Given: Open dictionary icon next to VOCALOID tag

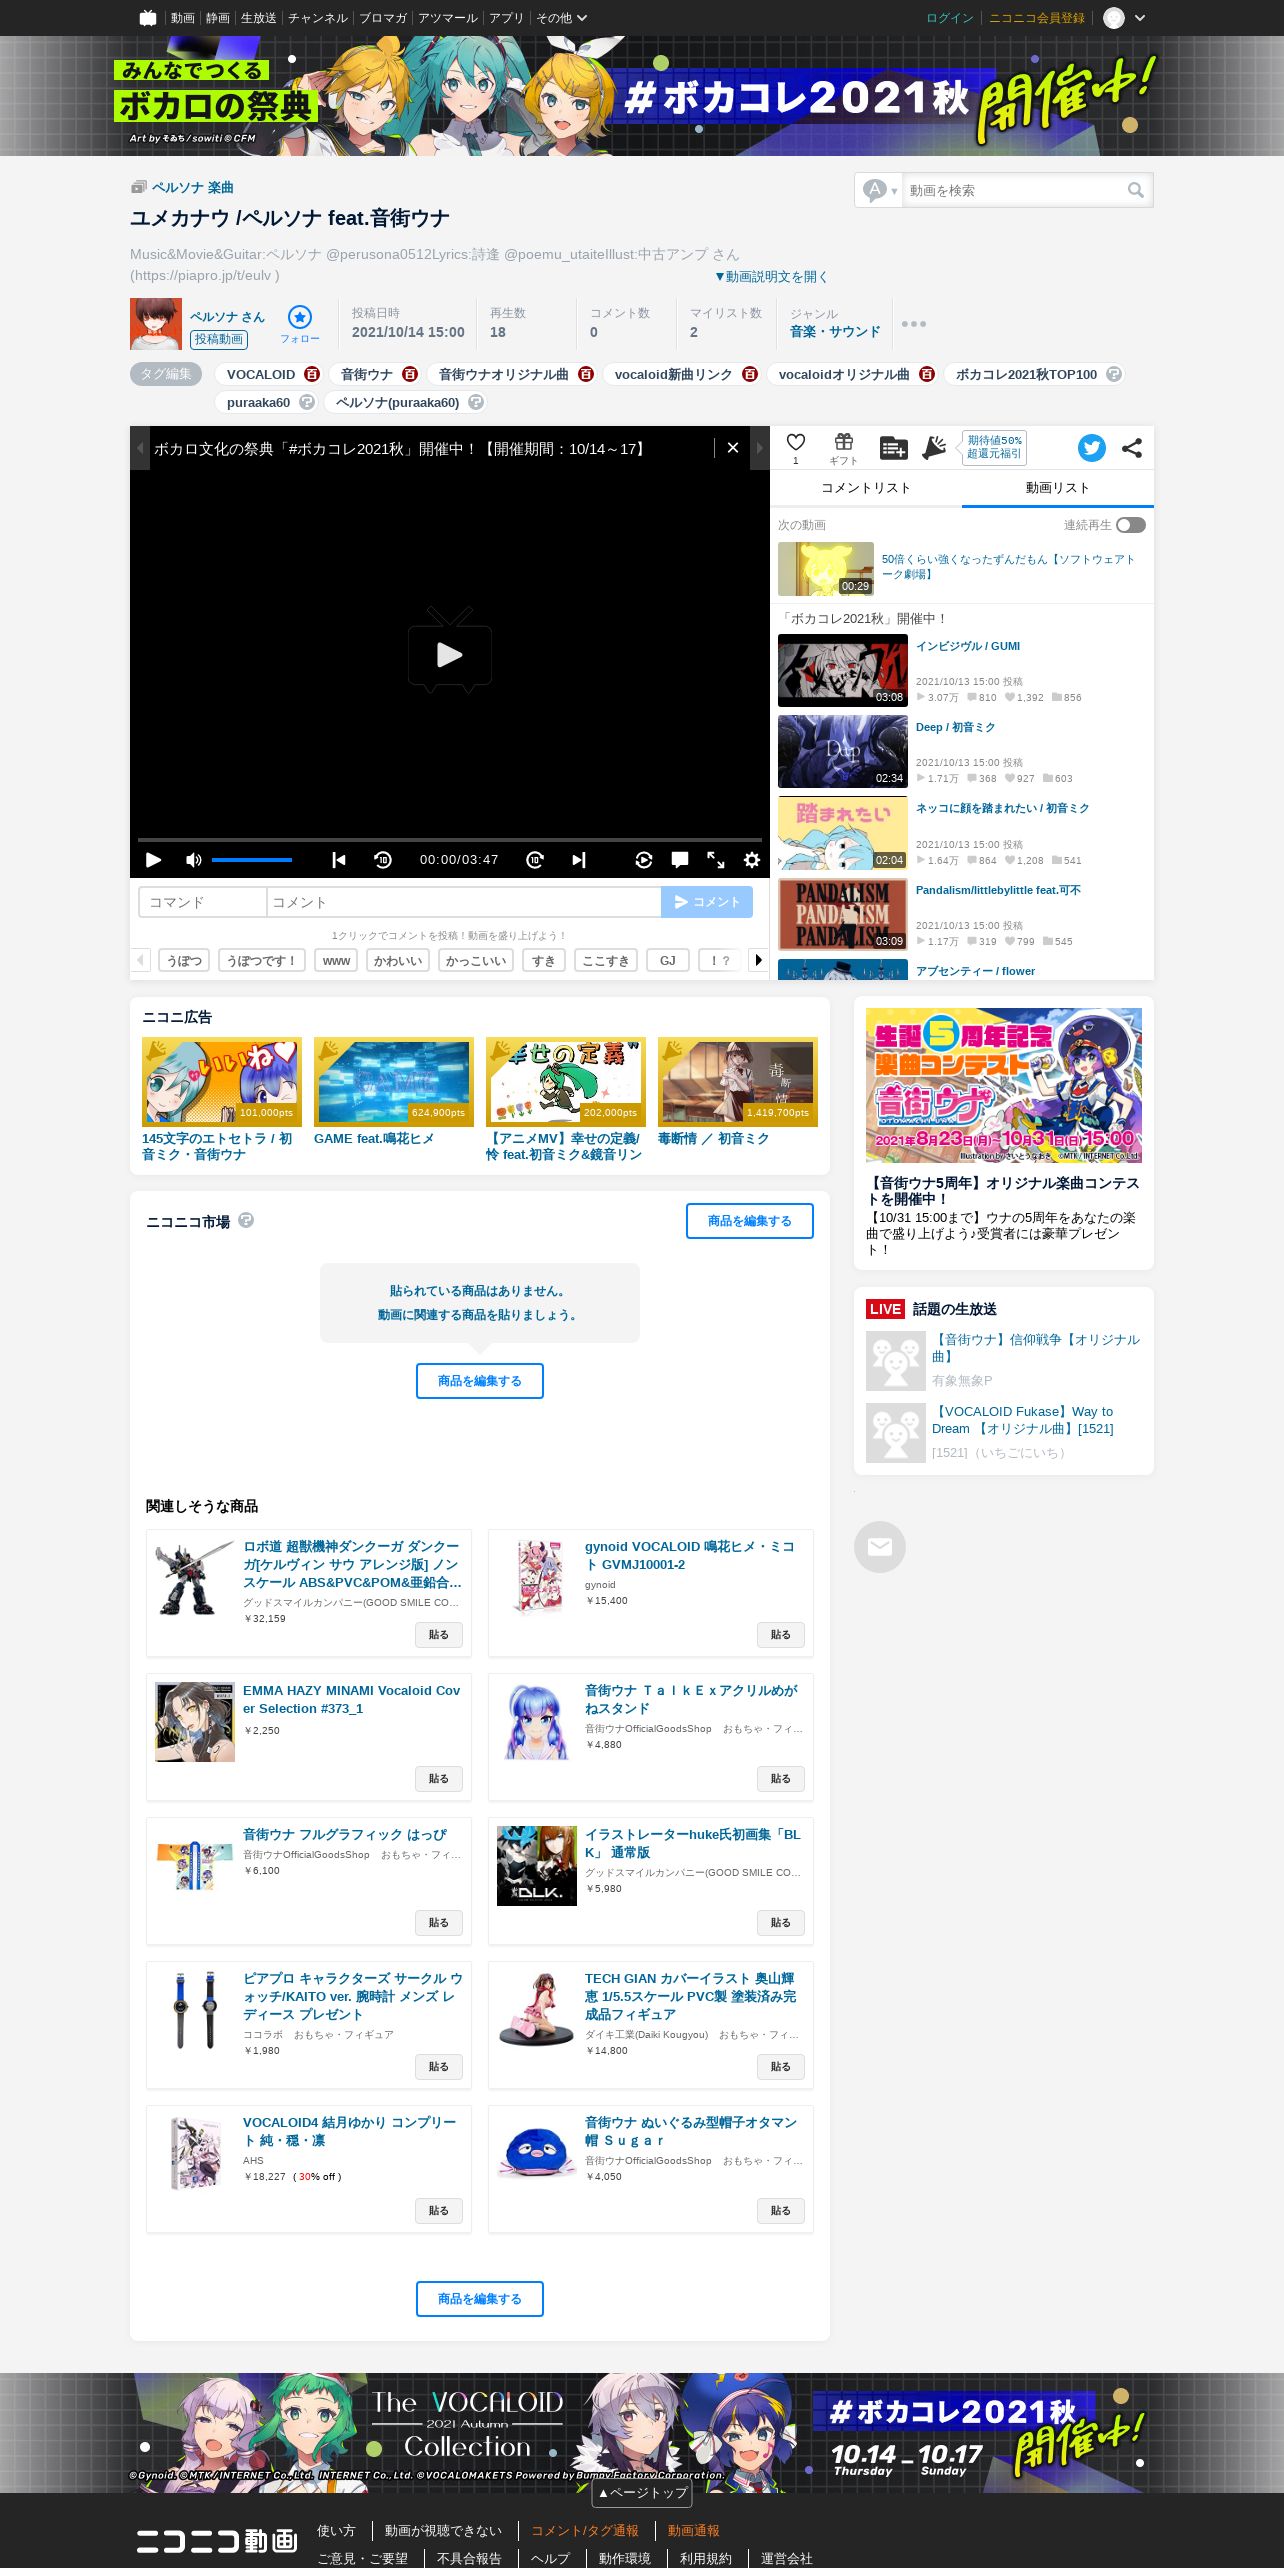Looking at the screenshot, I should click(x=312, y=374).
